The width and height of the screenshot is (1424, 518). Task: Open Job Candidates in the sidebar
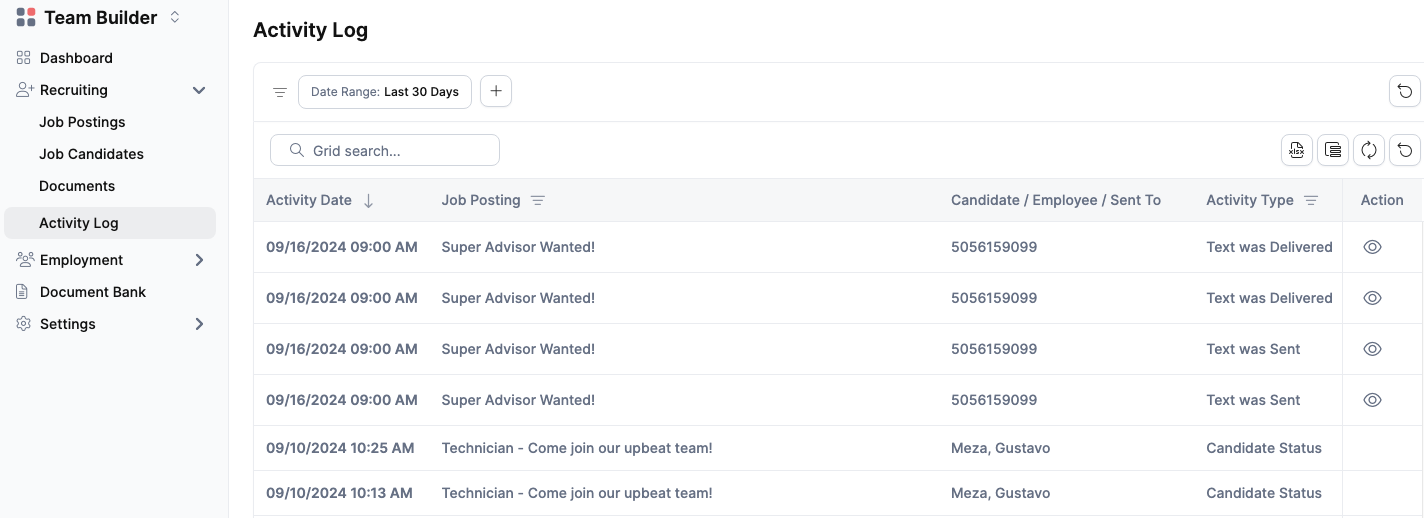pos(91,154)
